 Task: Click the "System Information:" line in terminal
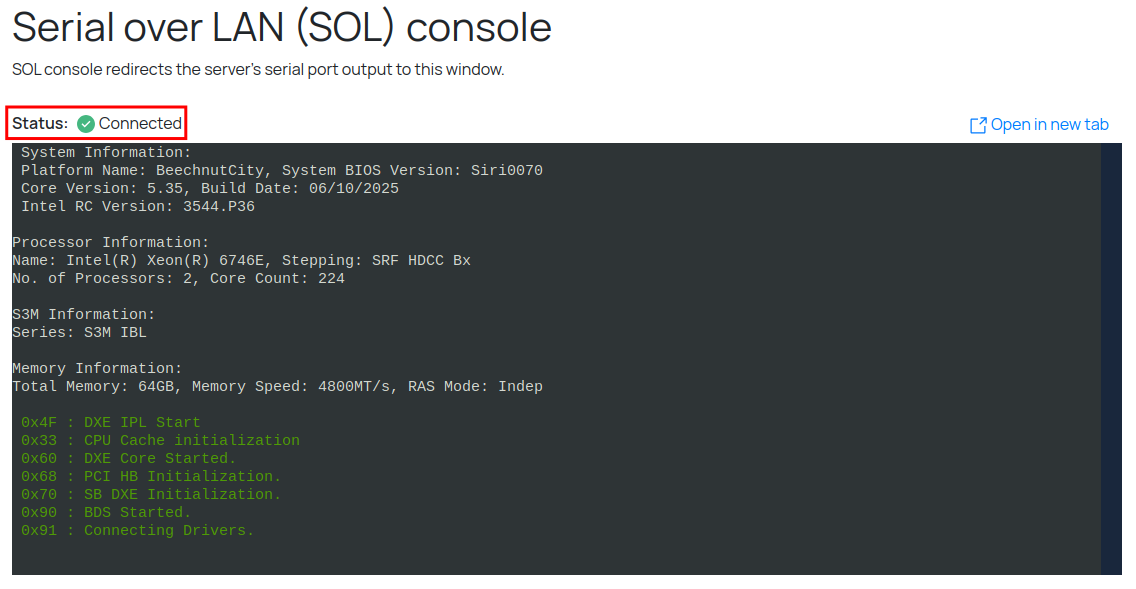coord(105,153)
